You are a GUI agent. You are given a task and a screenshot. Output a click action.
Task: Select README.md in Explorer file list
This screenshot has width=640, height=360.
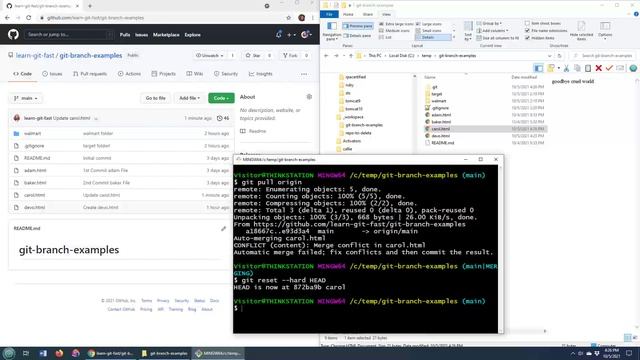[x=442, y=143]
